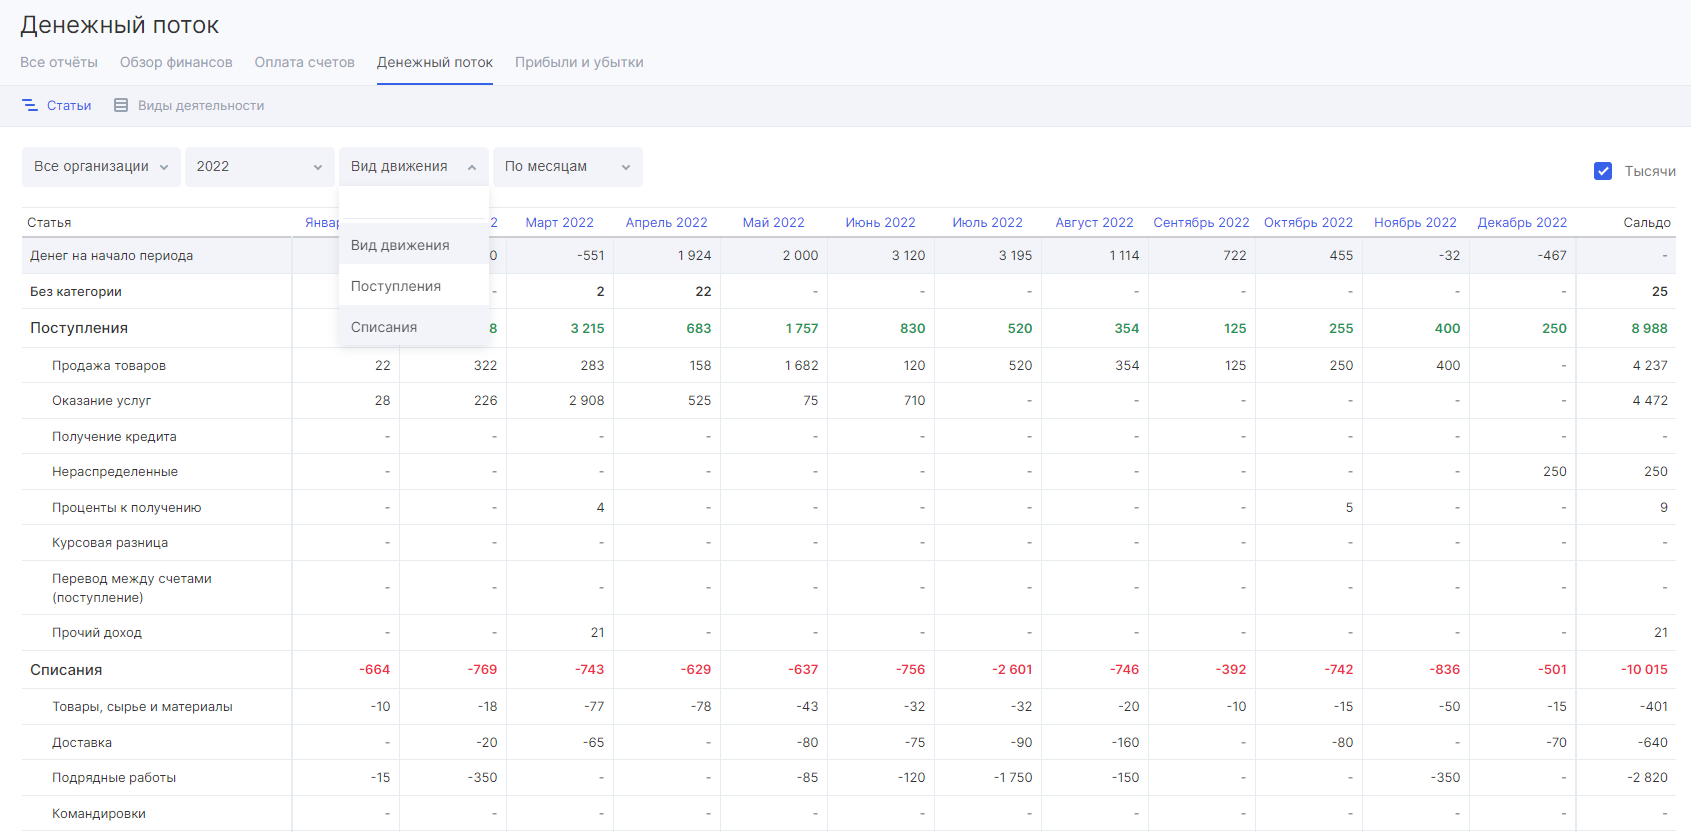Screen dimensions: 1691x832
Task: Click the Перевод между счетами (поступление) row label
Action: click(x=132, y=588)
